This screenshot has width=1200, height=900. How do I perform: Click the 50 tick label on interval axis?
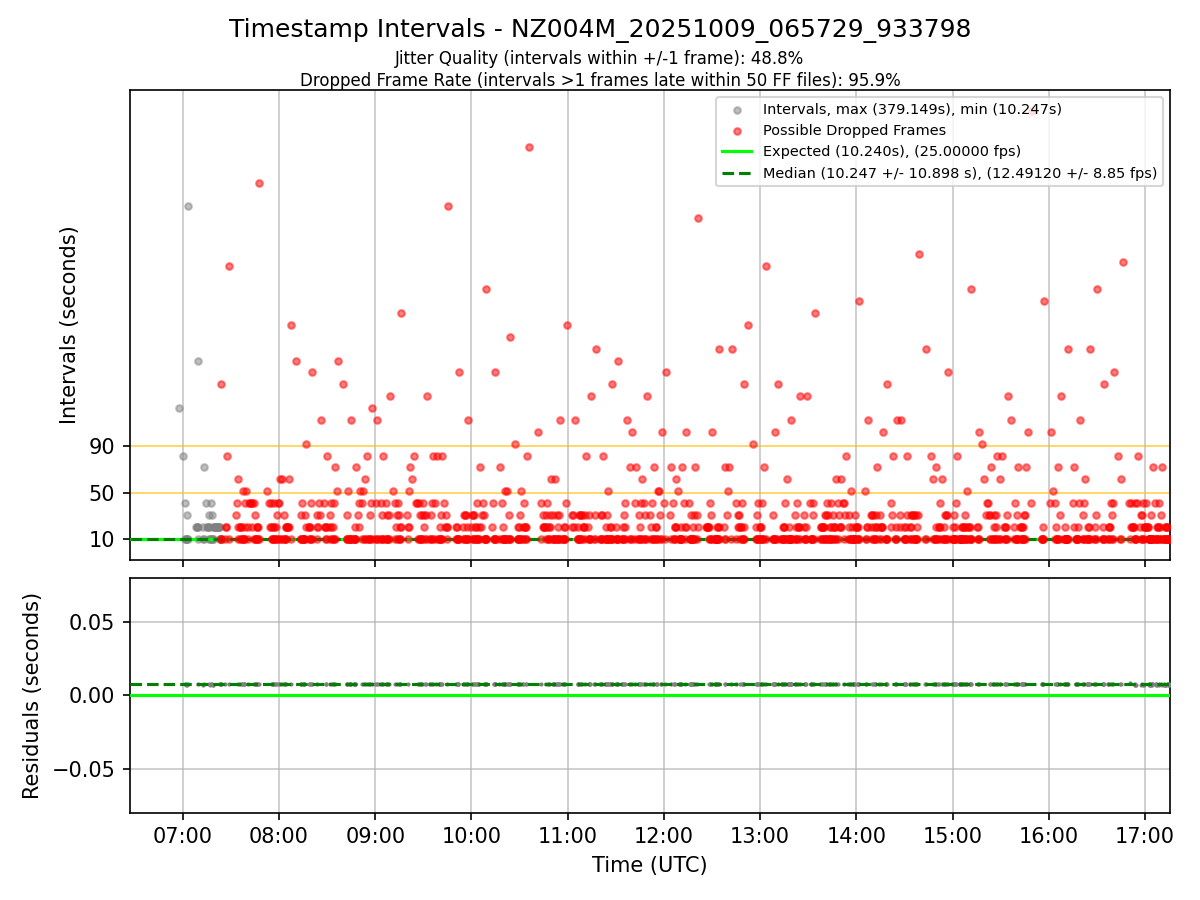pyautogui.click(x=103, y=493)
